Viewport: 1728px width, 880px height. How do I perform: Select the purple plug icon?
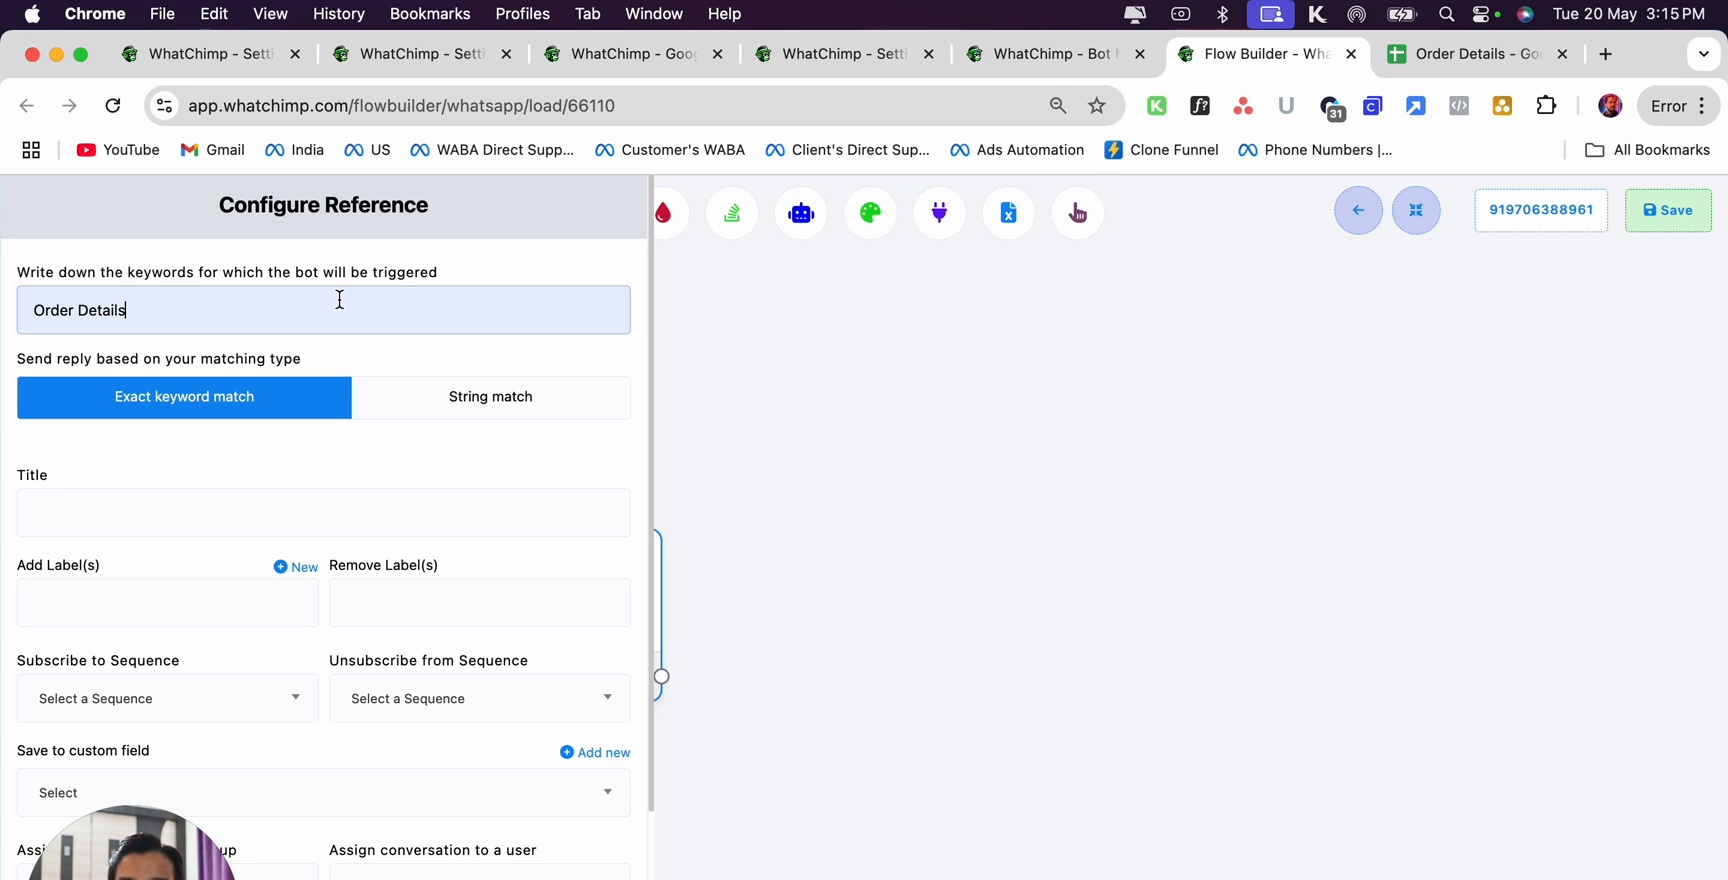[939, 212]
